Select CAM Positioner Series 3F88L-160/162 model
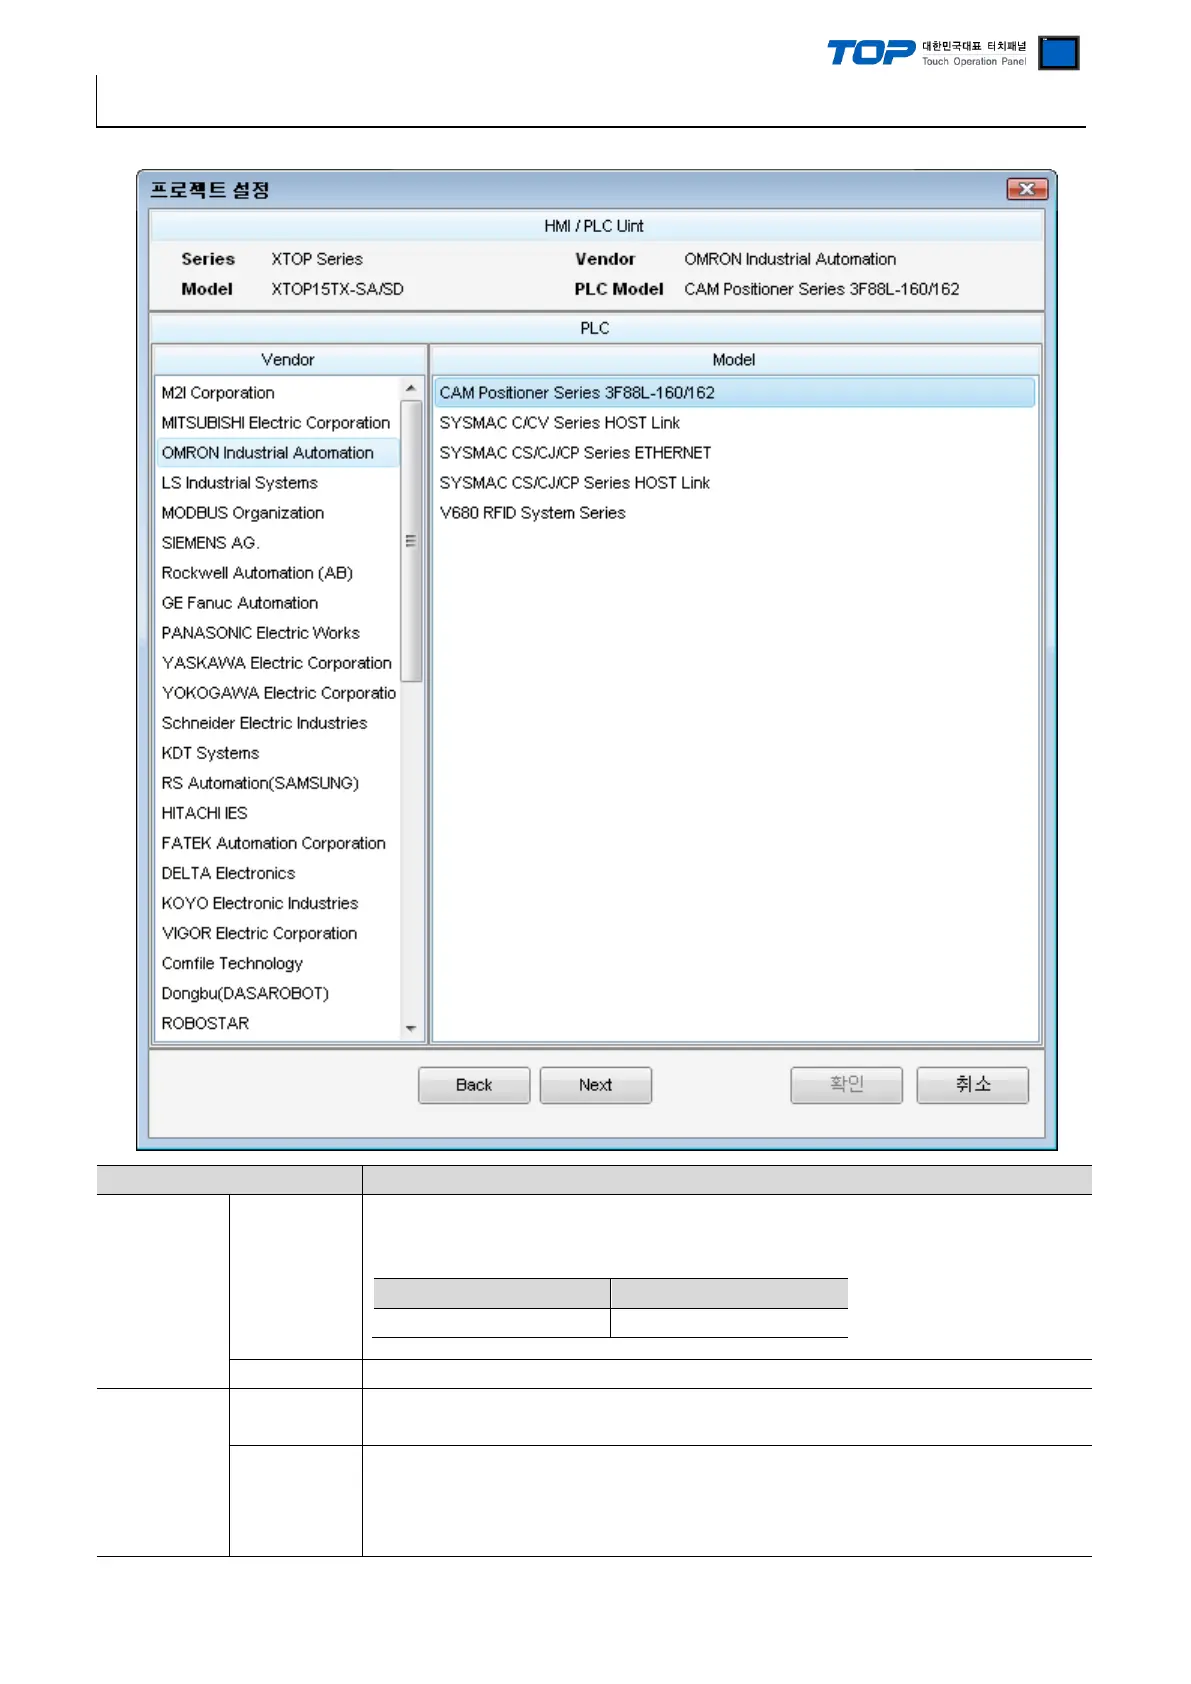Image resolution: width=1191 pixels, height=1684 pixels. point(735,393)
